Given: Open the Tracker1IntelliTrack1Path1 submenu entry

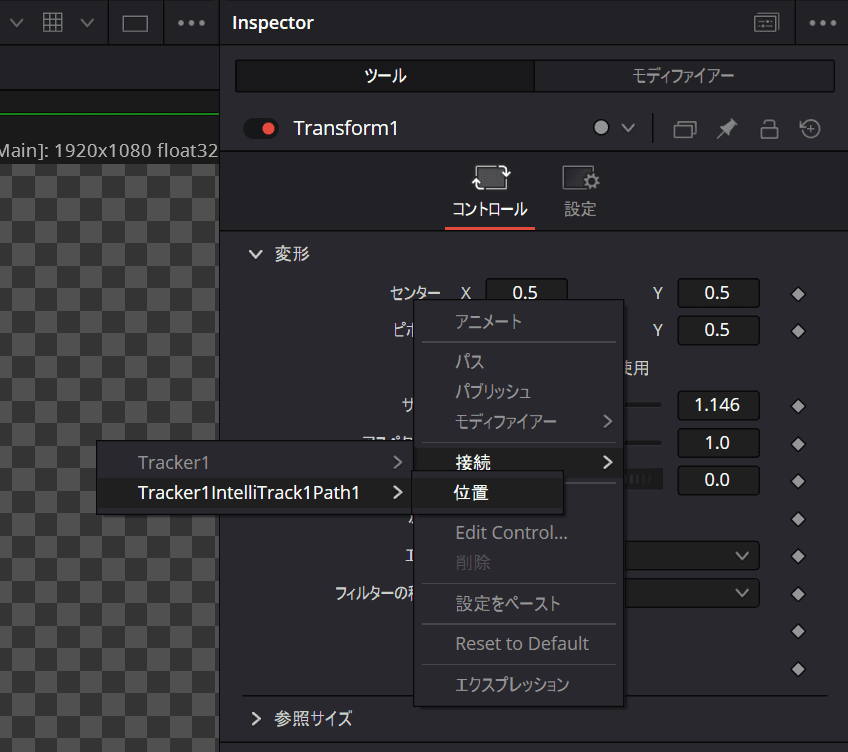Looking at the screenshot, I should point(254,493).
